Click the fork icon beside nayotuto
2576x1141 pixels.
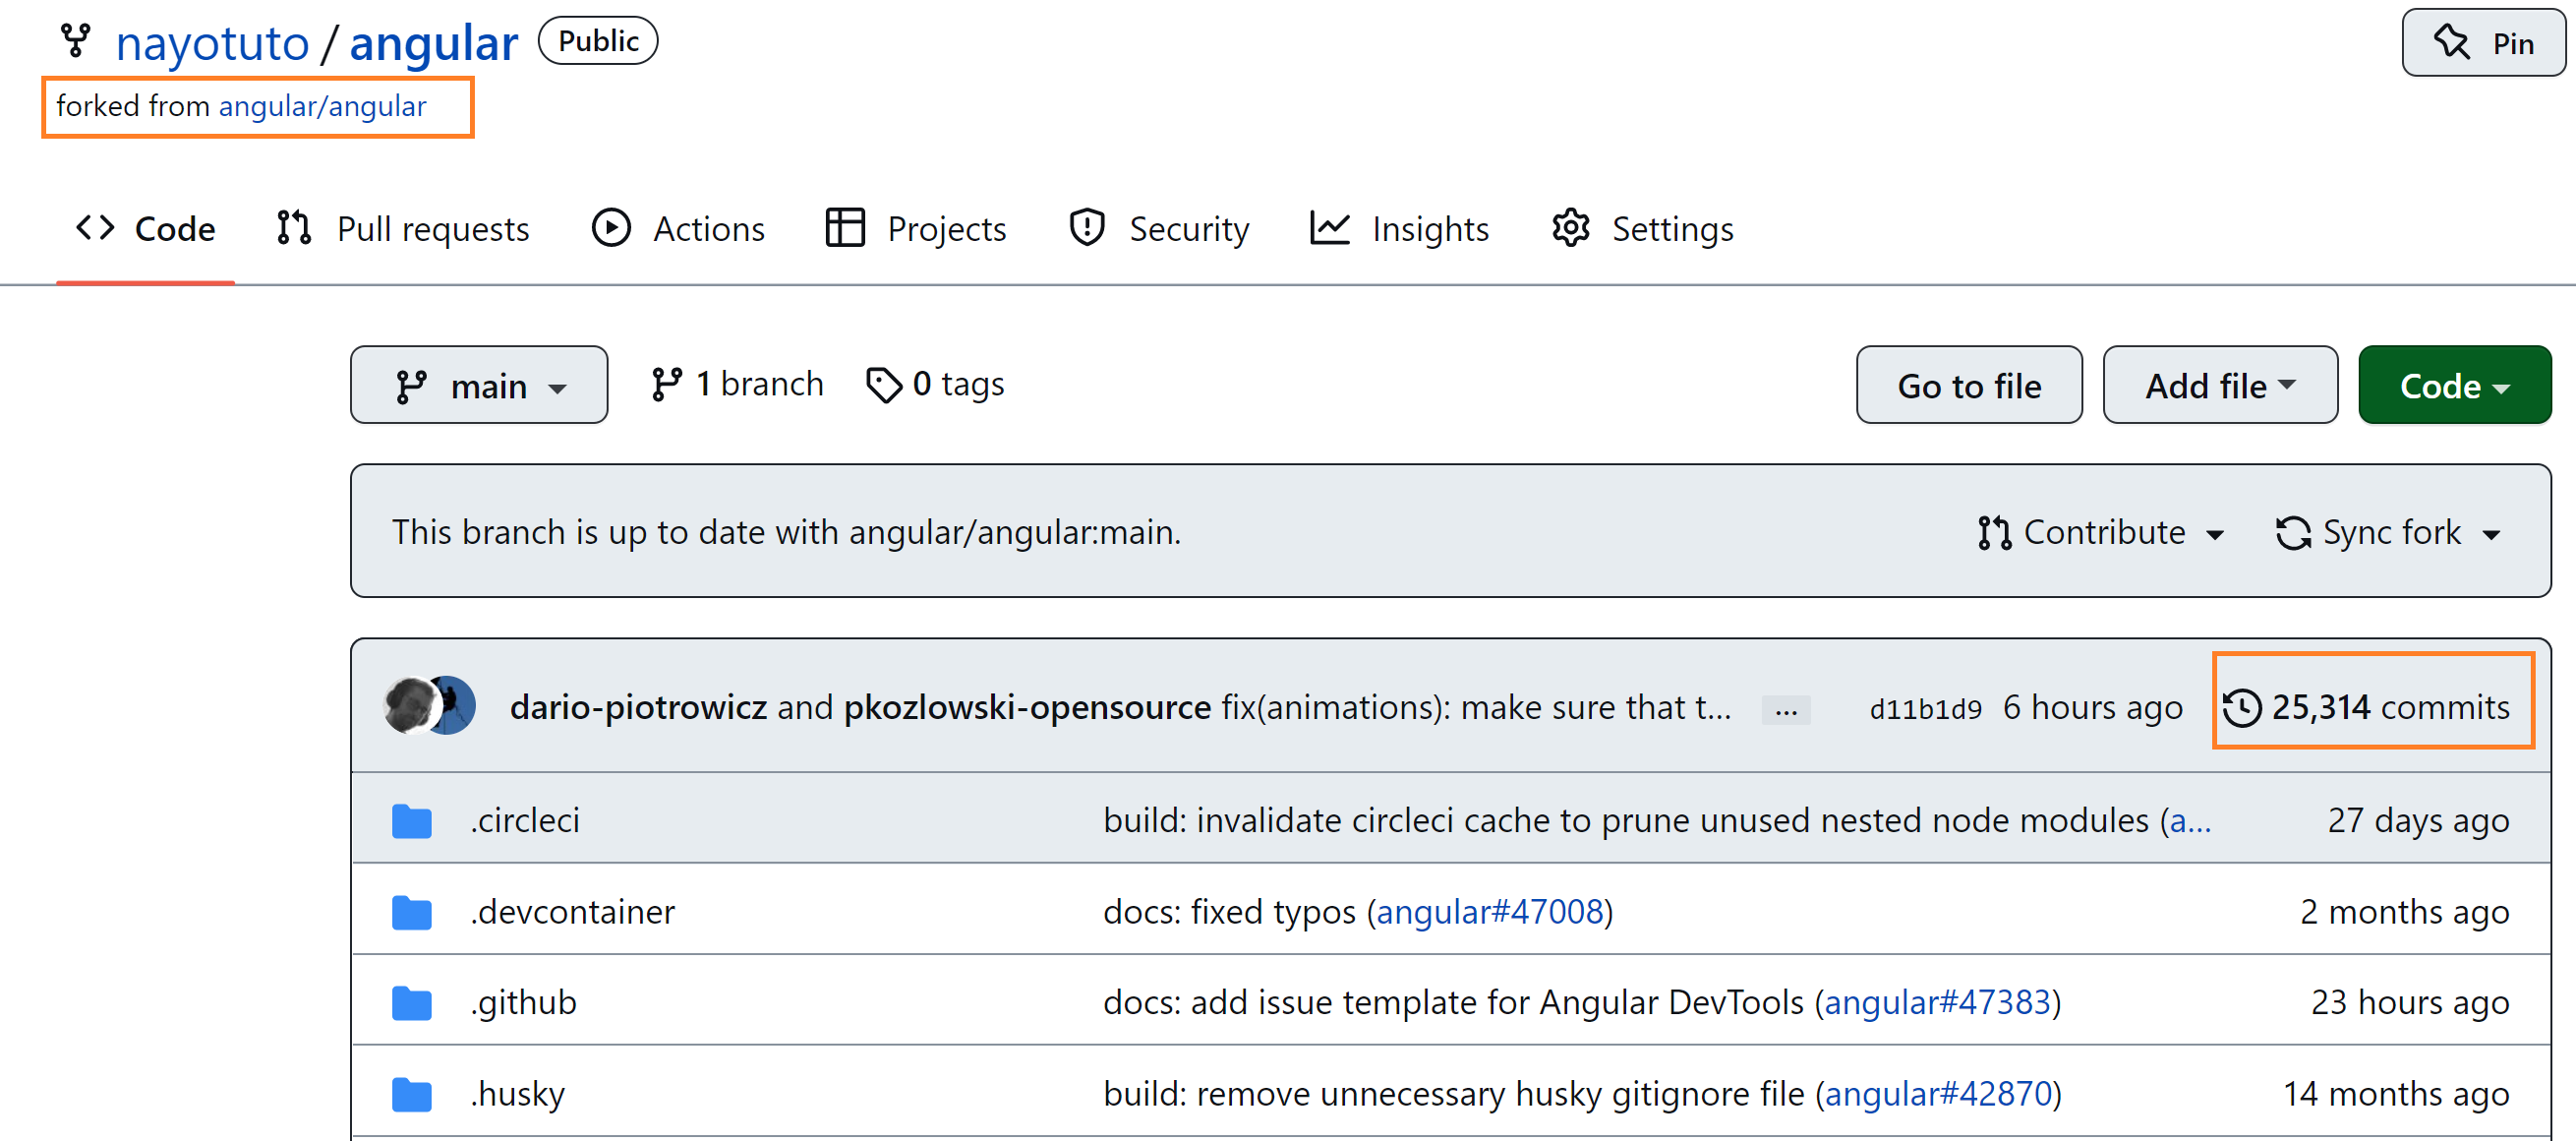point(75,41)
